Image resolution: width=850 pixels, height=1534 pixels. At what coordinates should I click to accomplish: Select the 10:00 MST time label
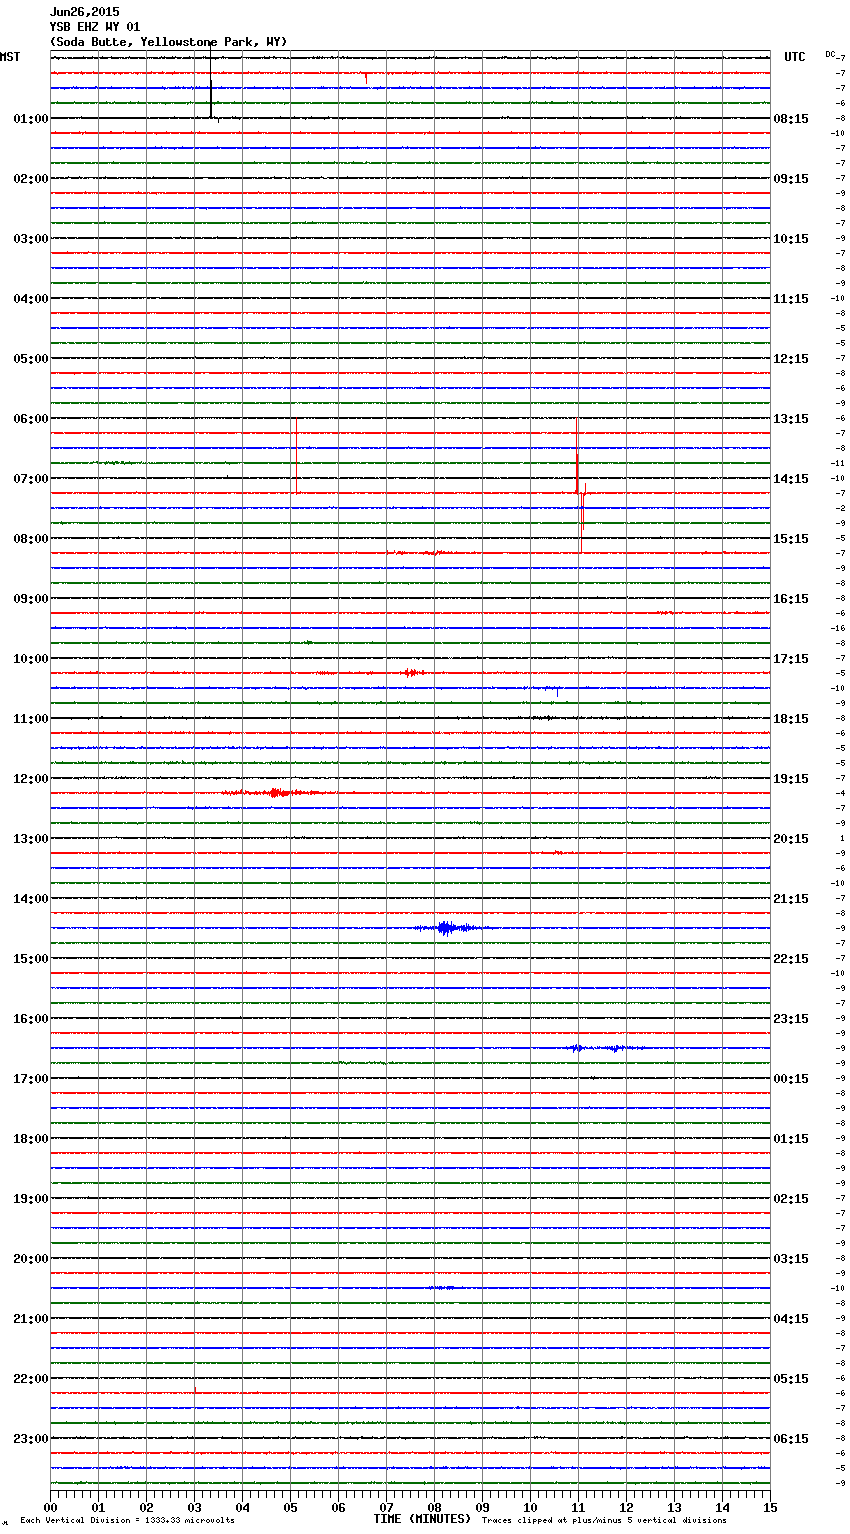click(31, 659)
